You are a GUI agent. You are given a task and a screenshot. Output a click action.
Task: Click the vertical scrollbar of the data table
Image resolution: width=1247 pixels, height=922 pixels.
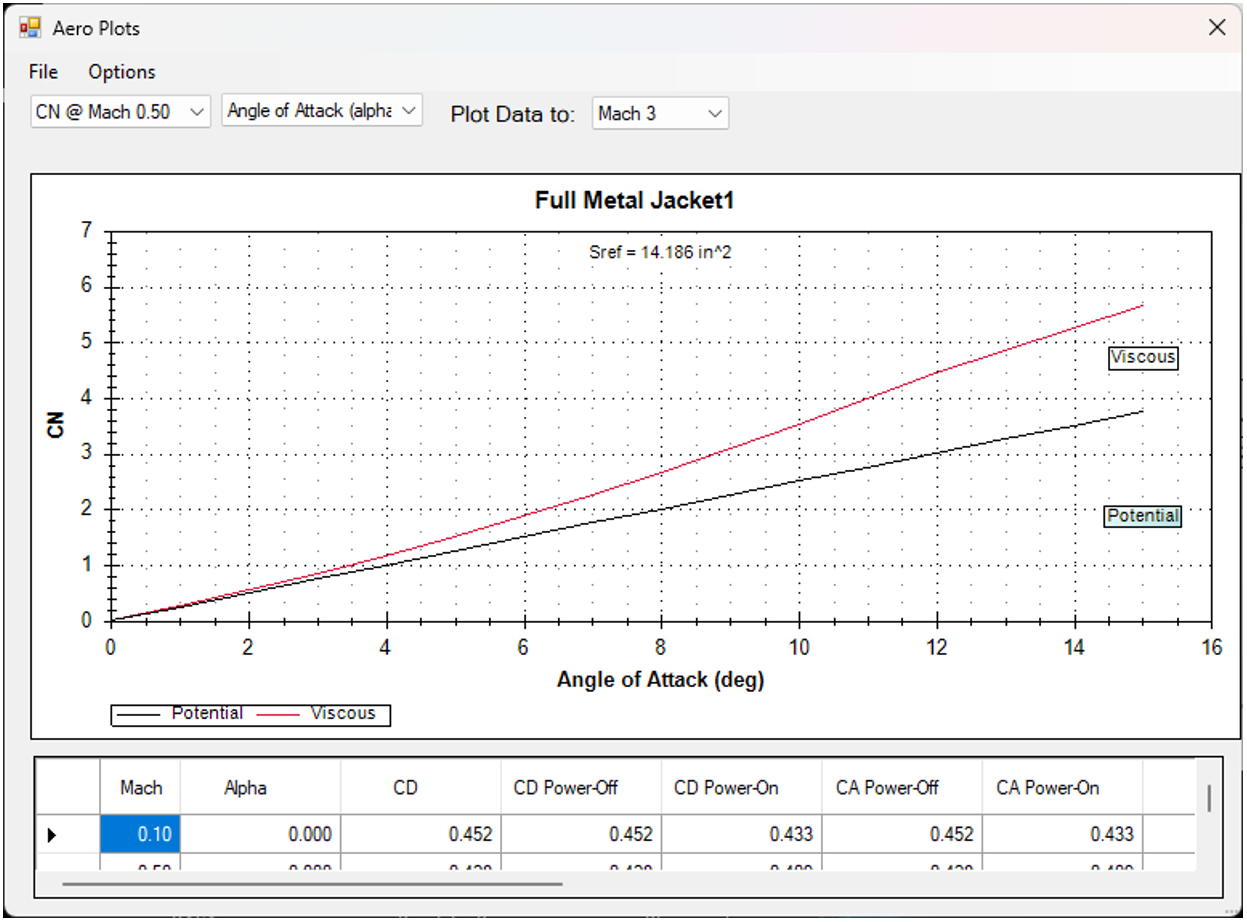point(1209,798)
